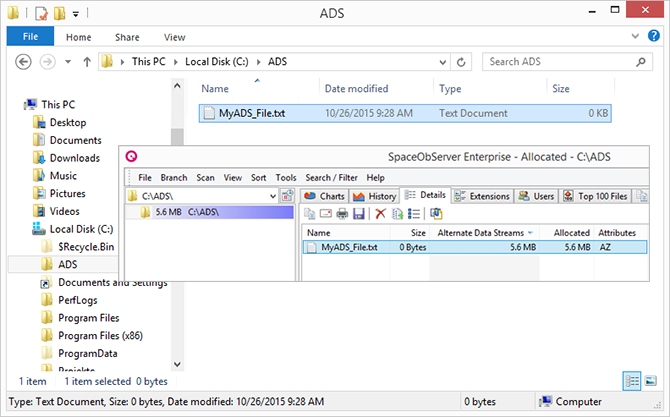Click the Back arrow in Explorer

pyautogui.click(x=24, y=62)
